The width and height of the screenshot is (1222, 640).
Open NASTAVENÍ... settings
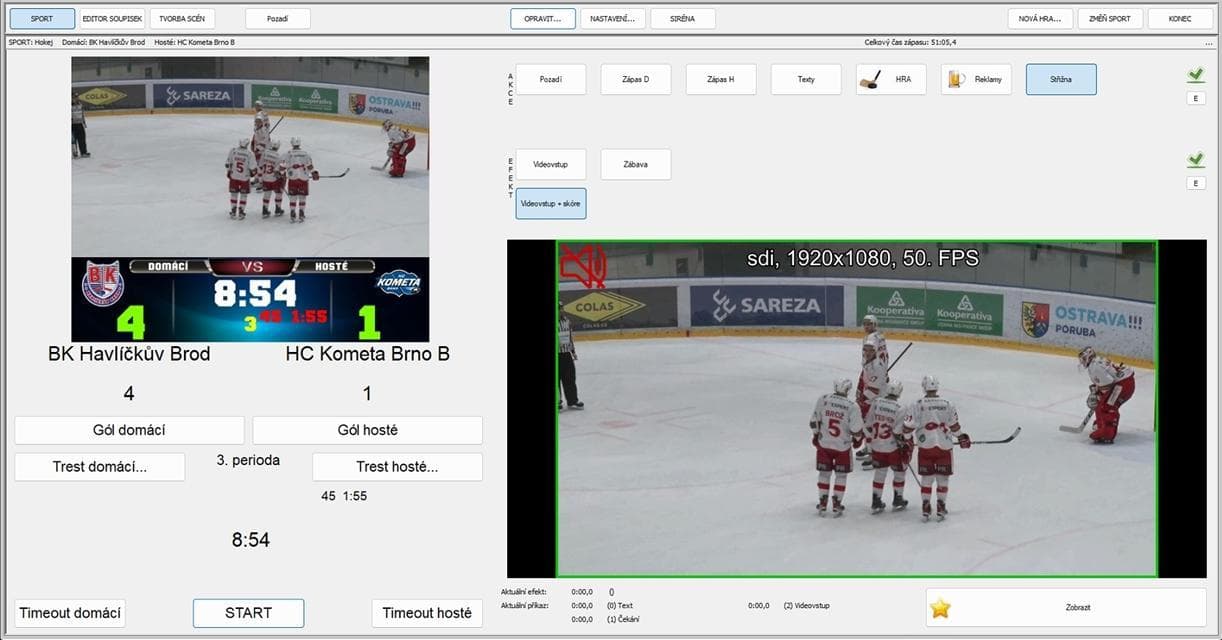pos(613,18)
